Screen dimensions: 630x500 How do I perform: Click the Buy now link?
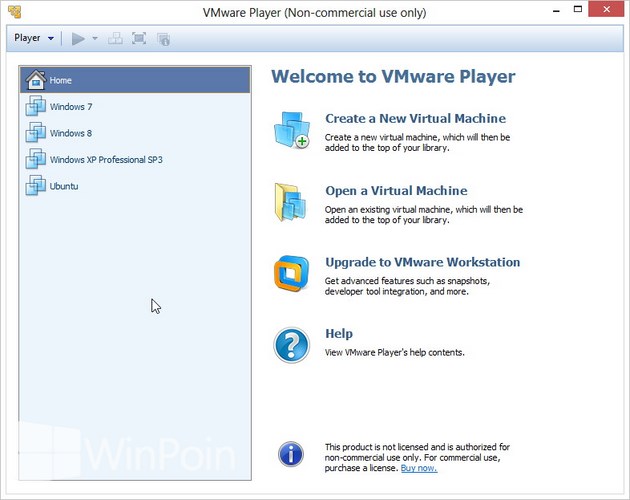419,468
